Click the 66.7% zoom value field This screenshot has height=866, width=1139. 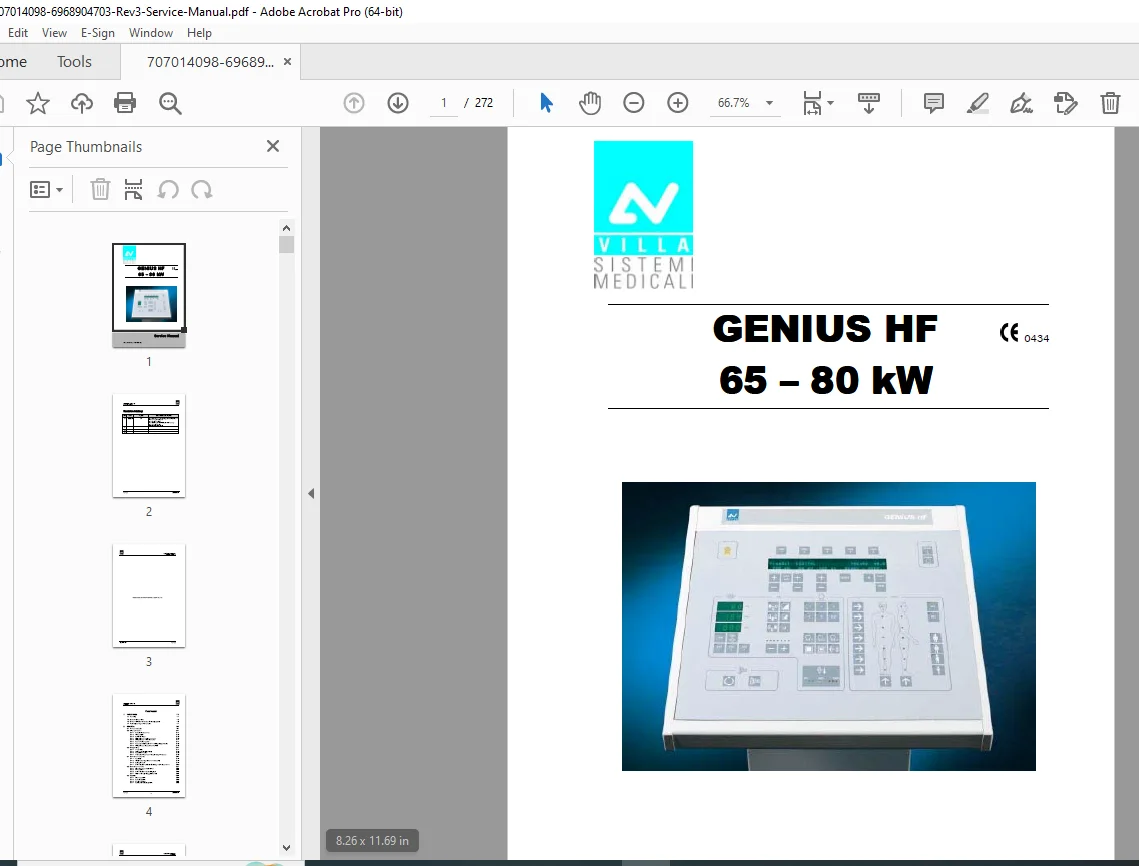pos(734,103)
